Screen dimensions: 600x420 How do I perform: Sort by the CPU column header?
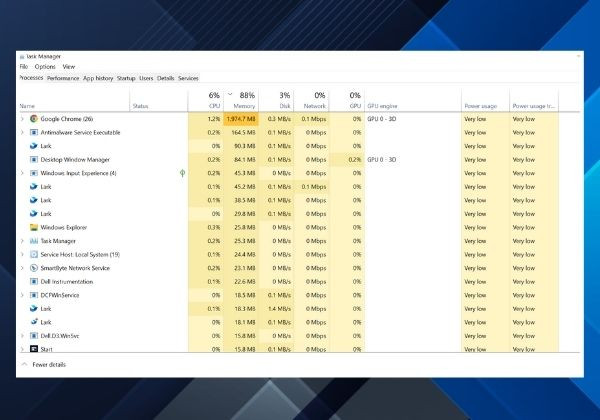click(x=205, y=101)
